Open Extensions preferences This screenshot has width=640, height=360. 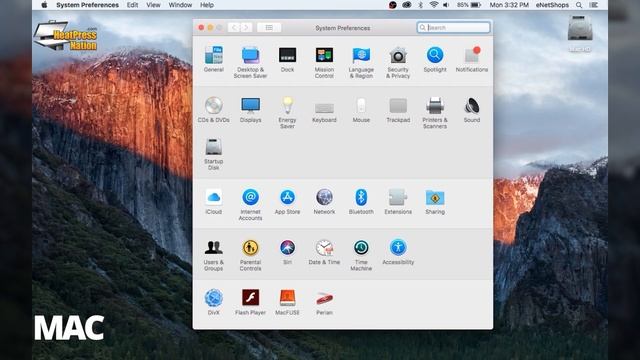398,202
